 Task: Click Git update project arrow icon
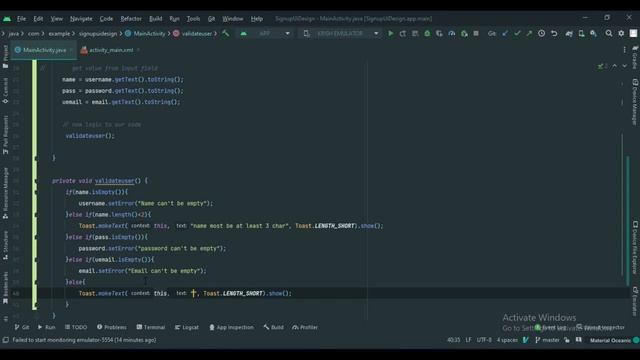coord(505,33)
